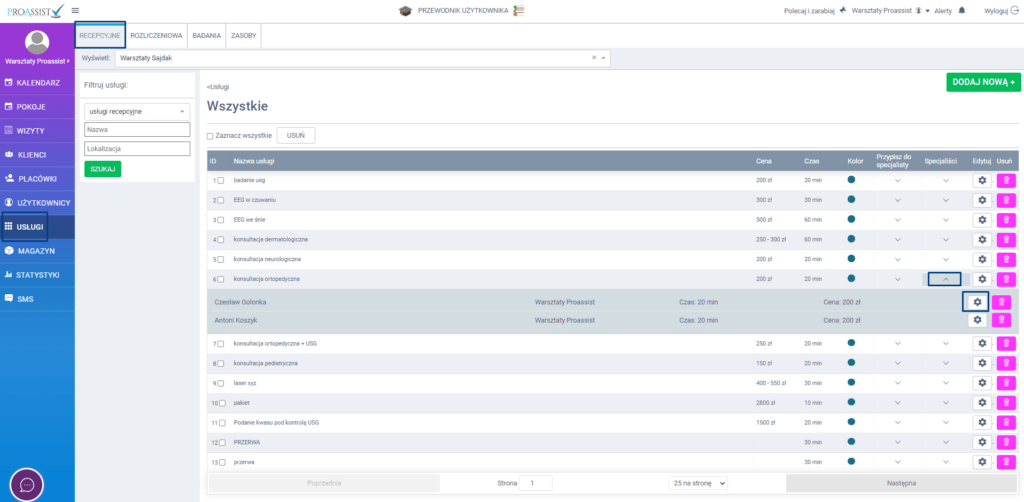Open MAGAZYN in the sidebar

coord(37,251)
